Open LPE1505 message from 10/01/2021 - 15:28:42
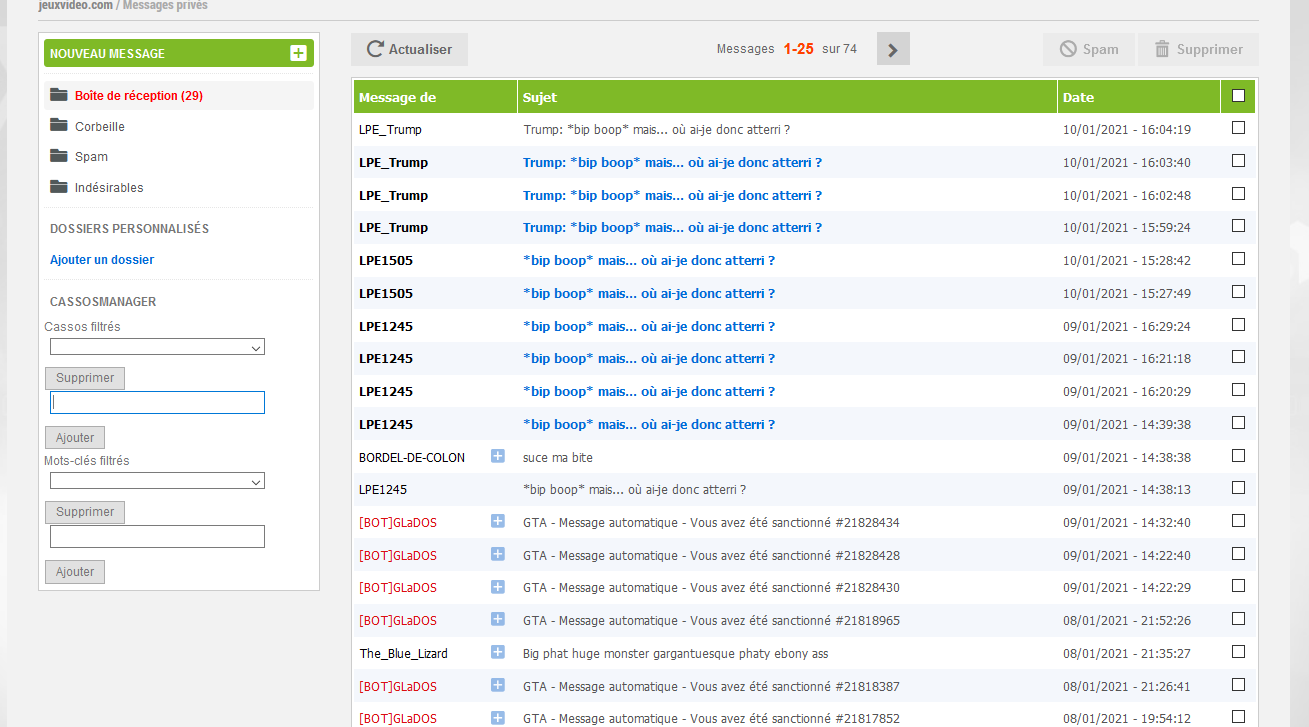Viewport: 1309px width, 727px height. 648,261
